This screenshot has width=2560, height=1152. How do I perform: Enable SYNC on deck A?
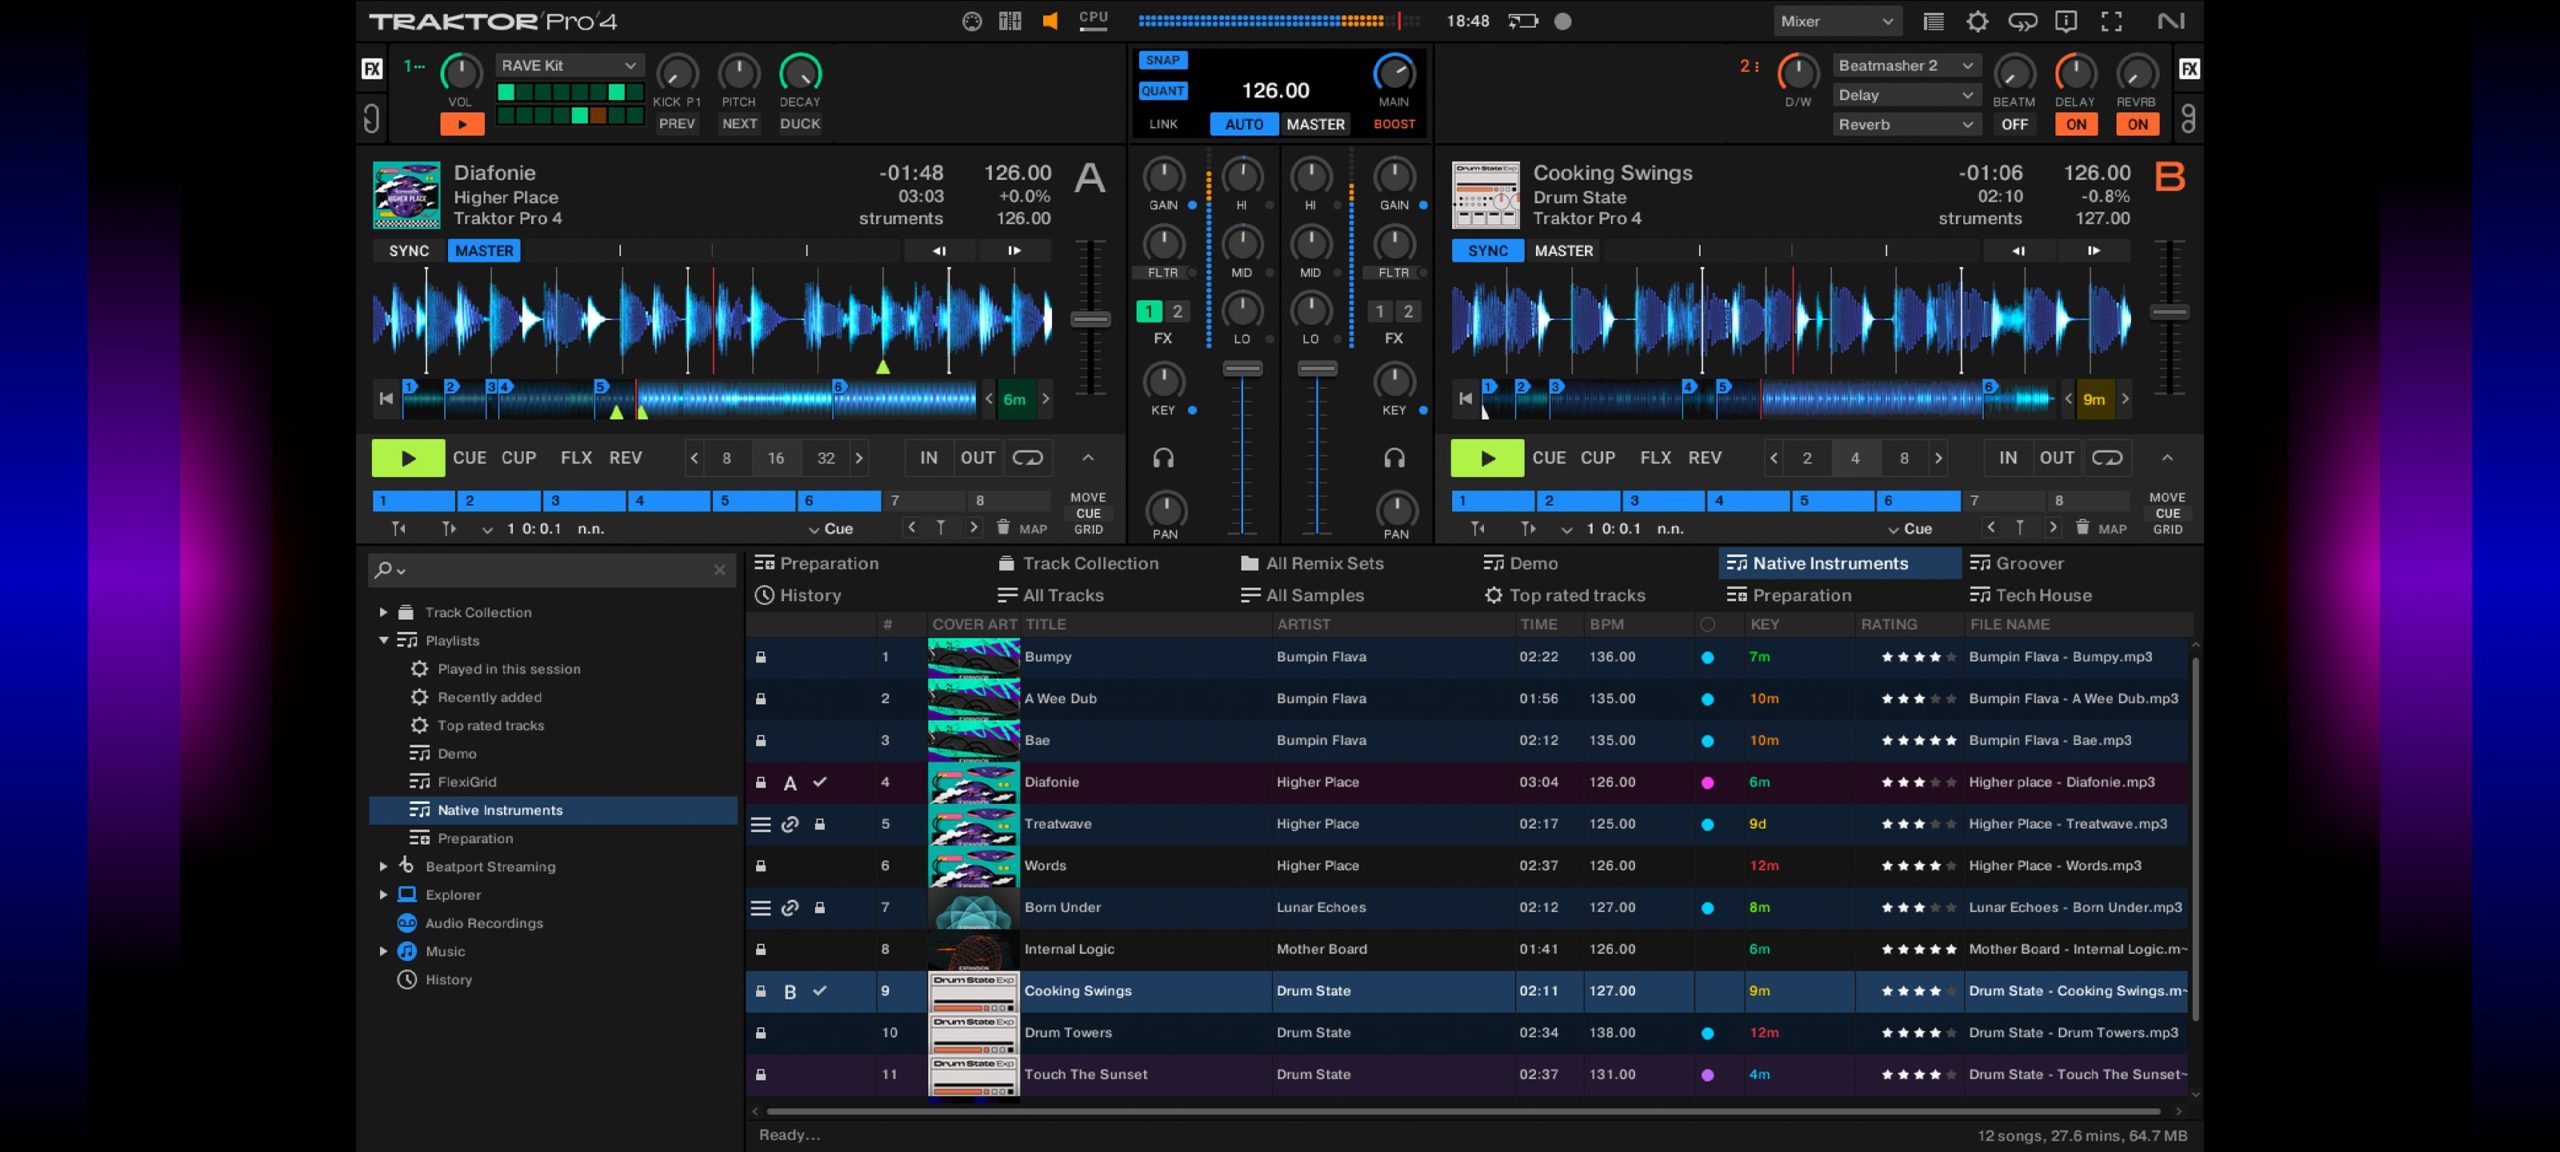tap(408, 251)
